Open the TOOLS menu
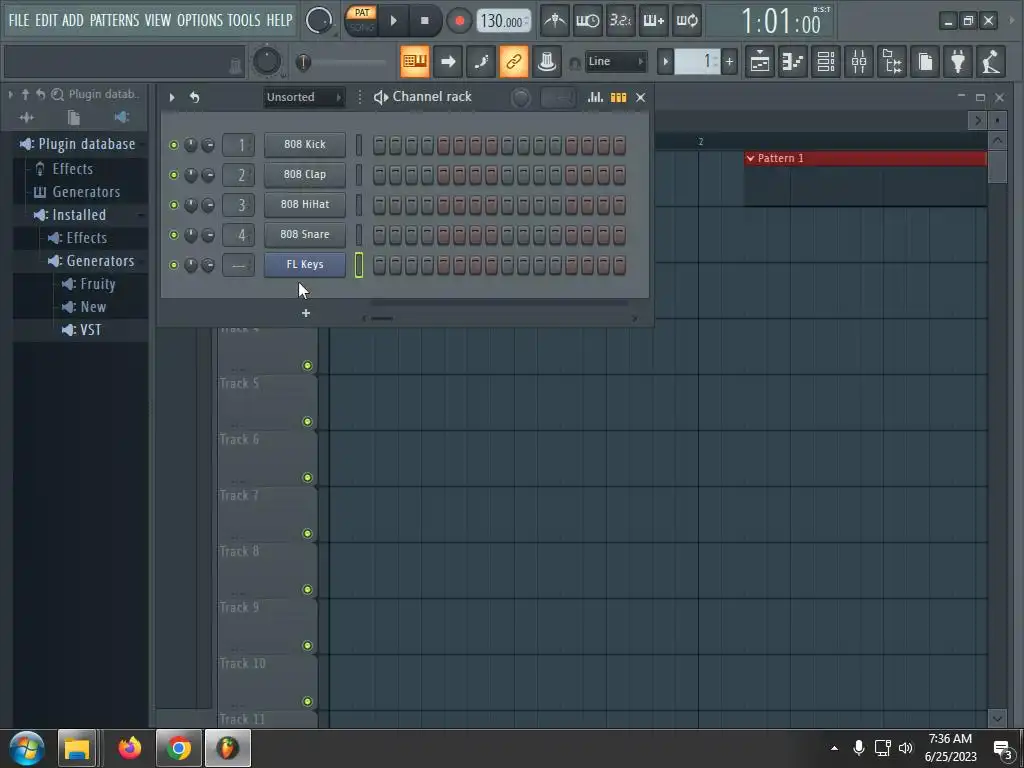 (x=244, y=20)
